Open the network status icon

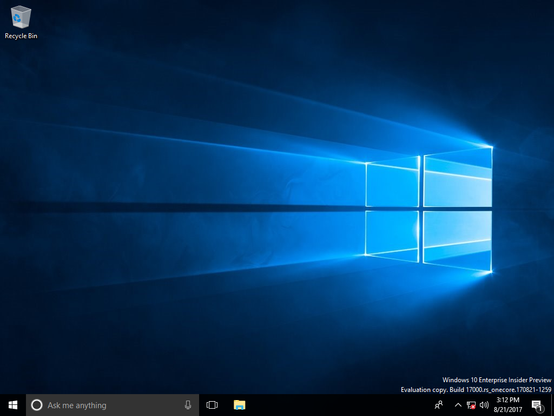471,405
